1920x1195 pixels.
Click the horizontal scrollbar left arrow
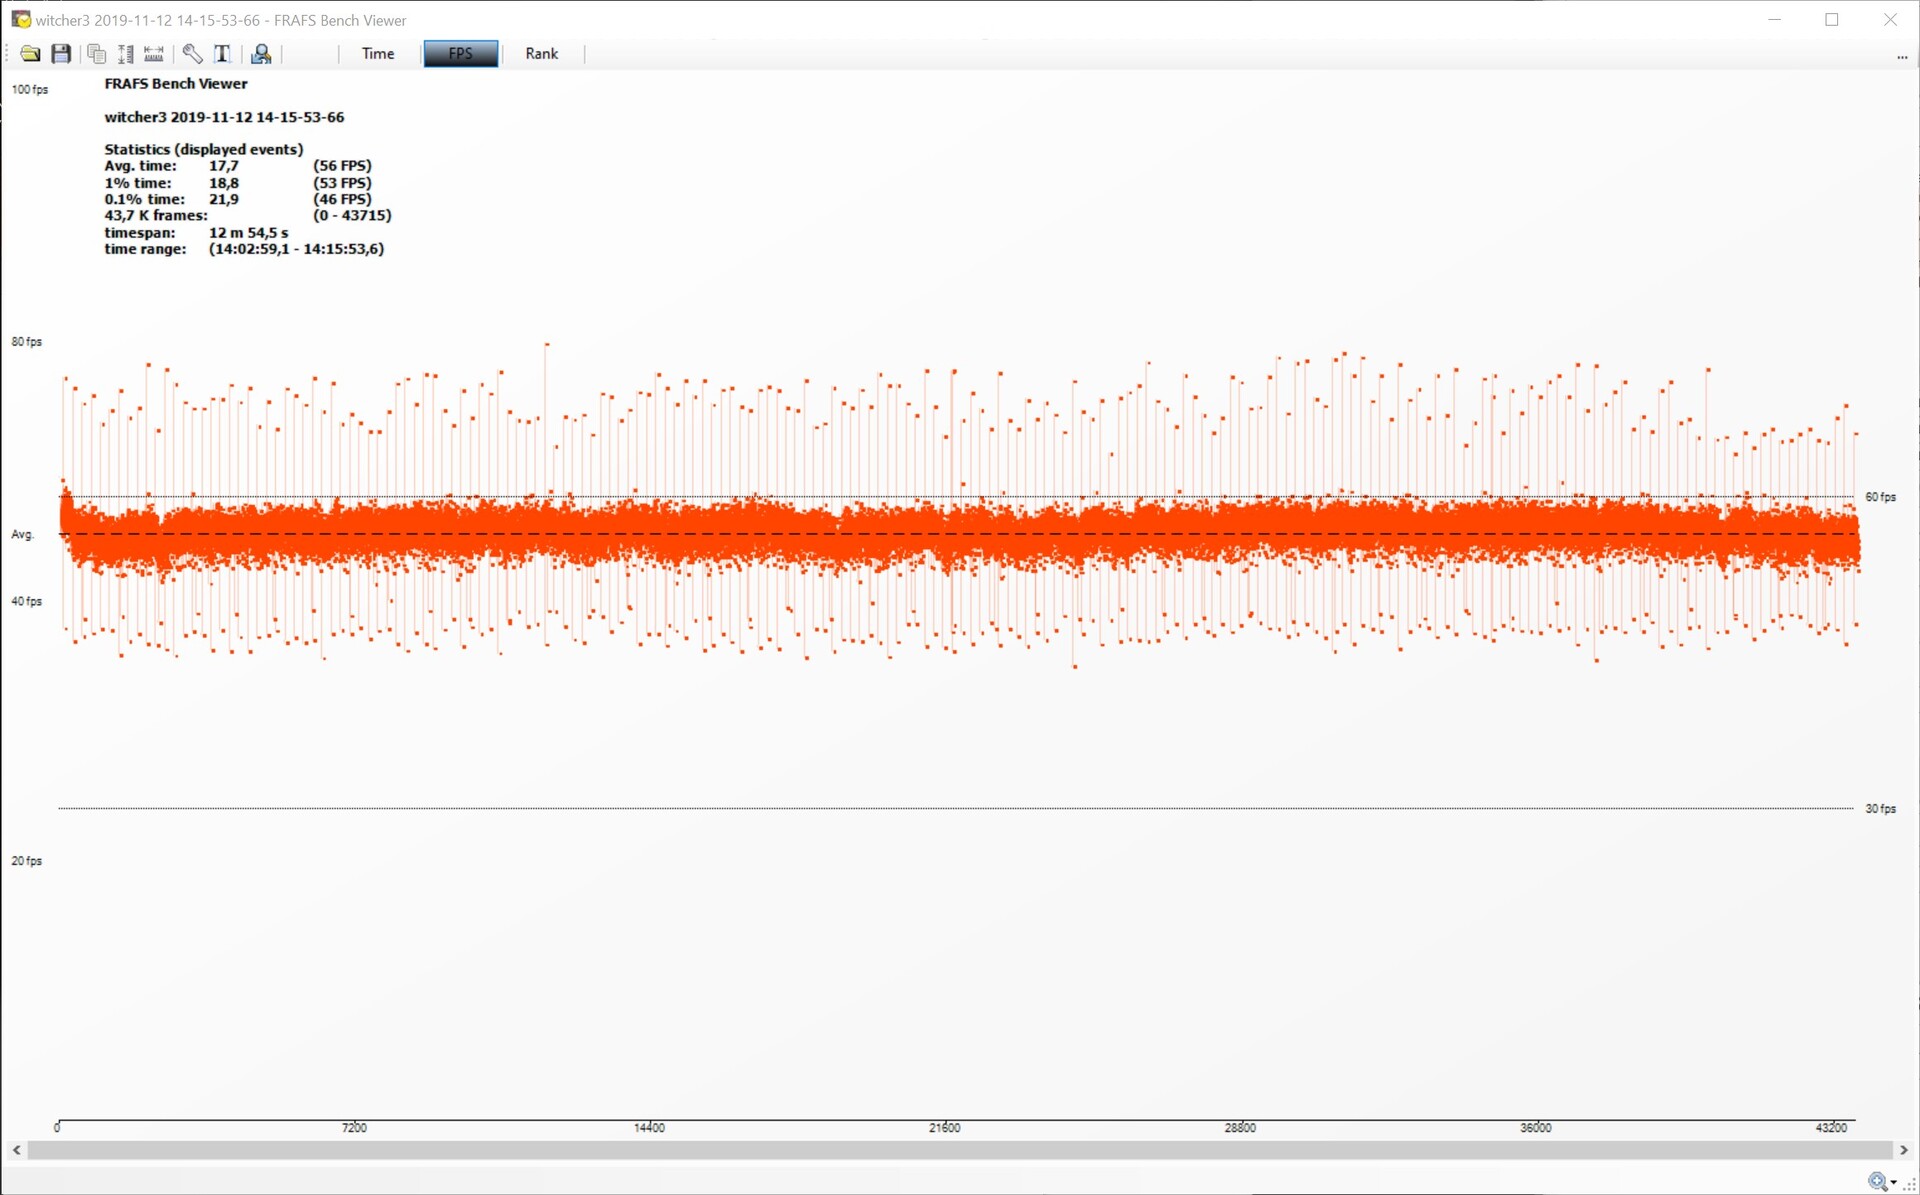[x=16, y=1150]
